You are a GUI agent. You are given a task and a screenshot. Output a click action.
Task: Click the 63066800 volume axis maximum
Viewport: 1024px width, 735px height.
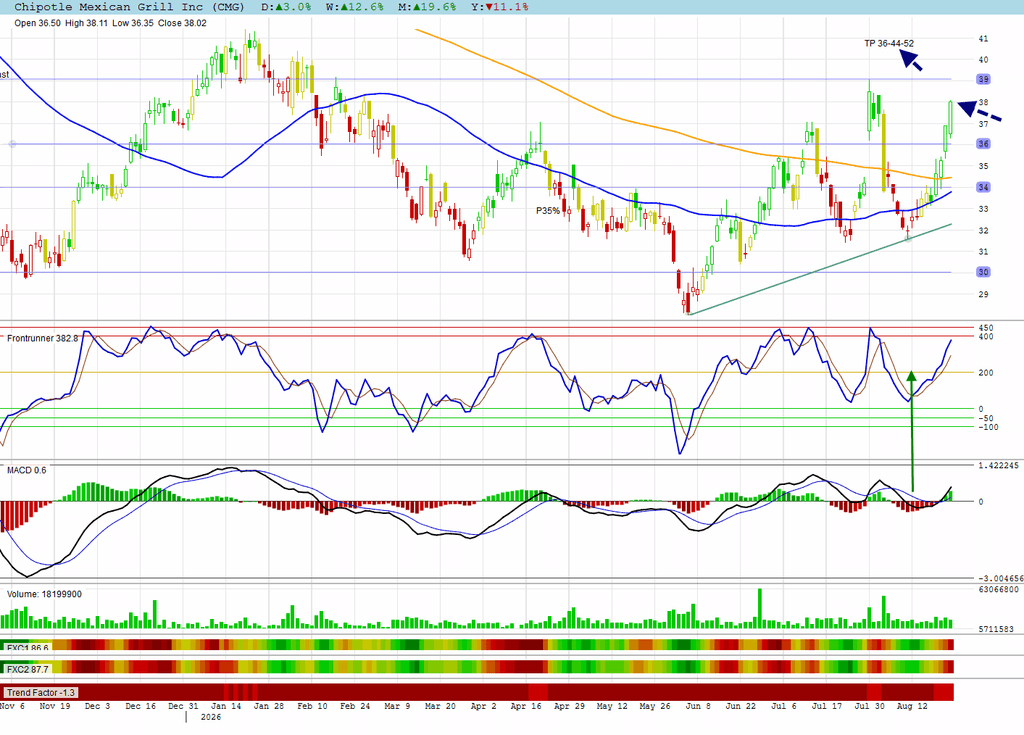(998, 589)
